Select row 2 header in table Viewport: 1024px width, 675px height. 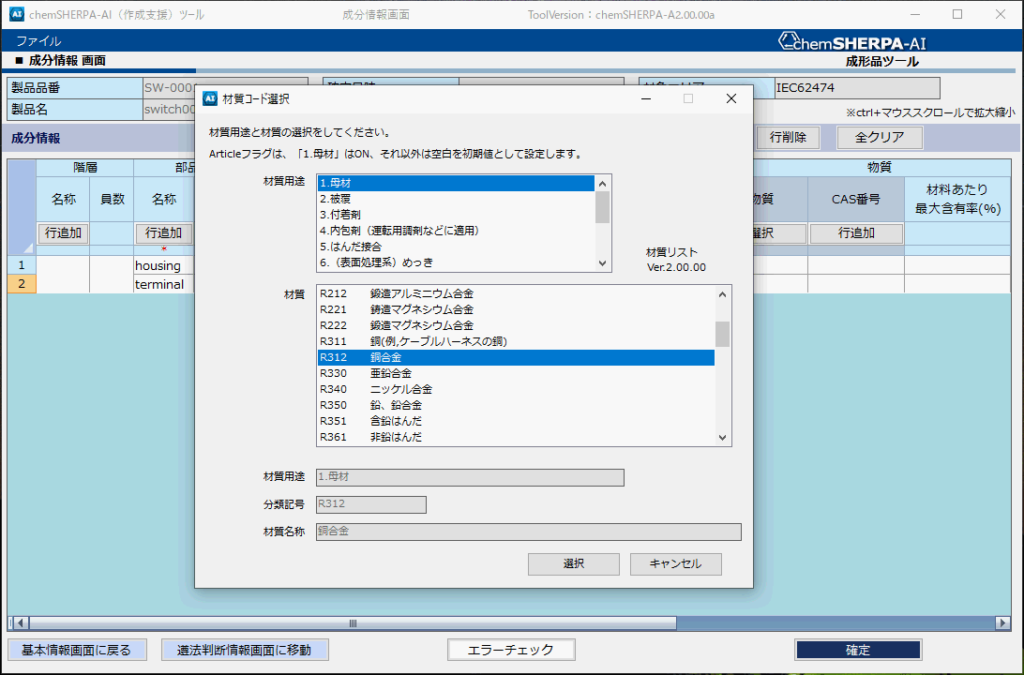[x=22, y=284]
